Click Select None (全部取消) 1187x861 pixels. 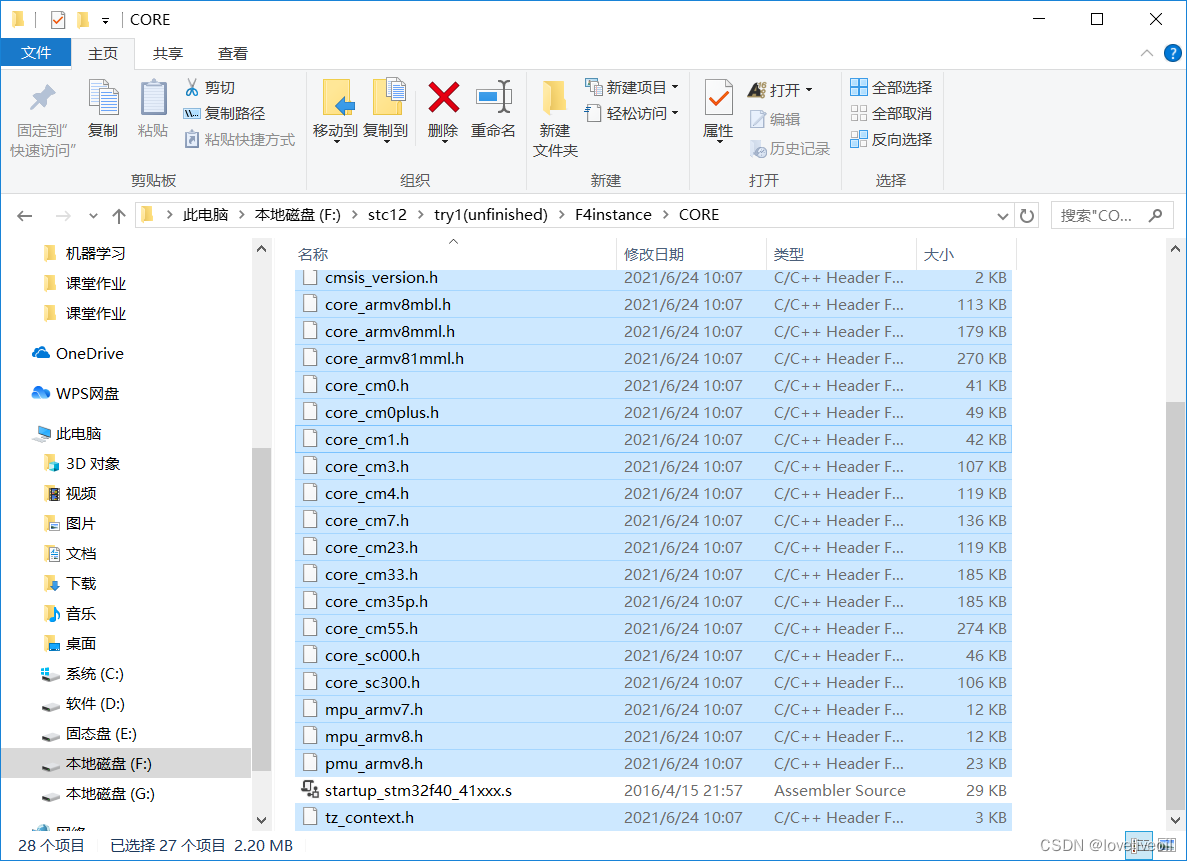pyautogui.click(x=891, y=114)
